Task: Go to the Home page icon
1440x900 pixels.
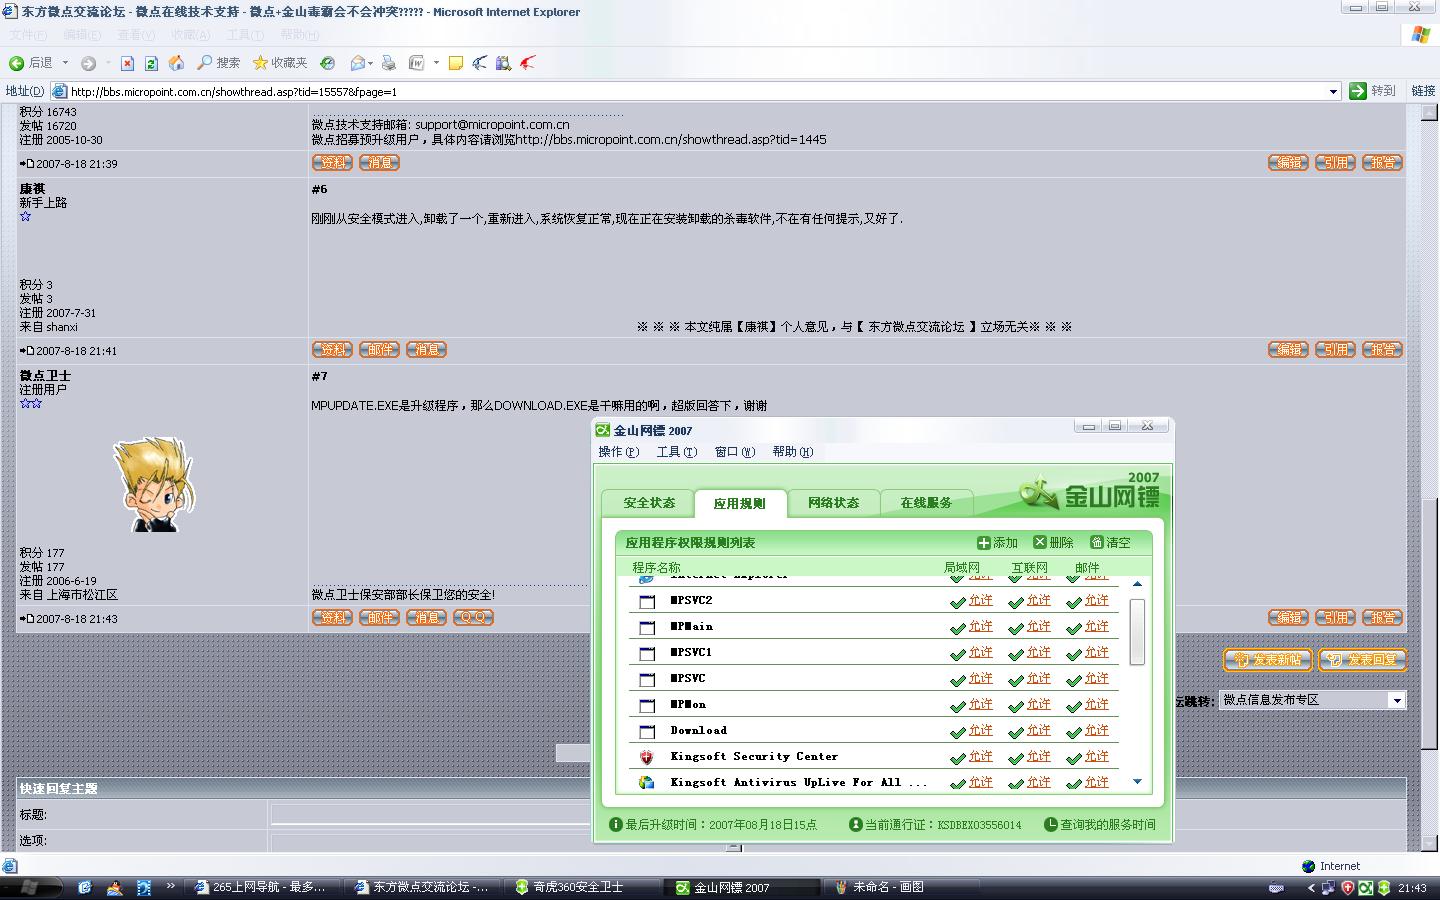Action: pos(176,63)
